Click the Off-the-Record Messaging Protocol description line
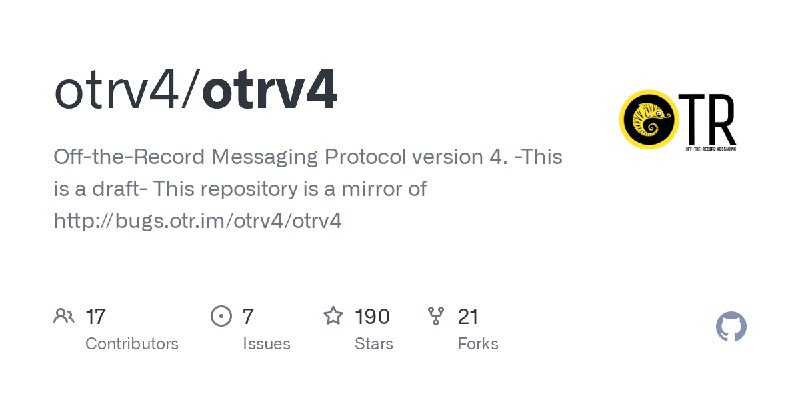Viewport: 800px width, 400px height. tap(308, 157)
